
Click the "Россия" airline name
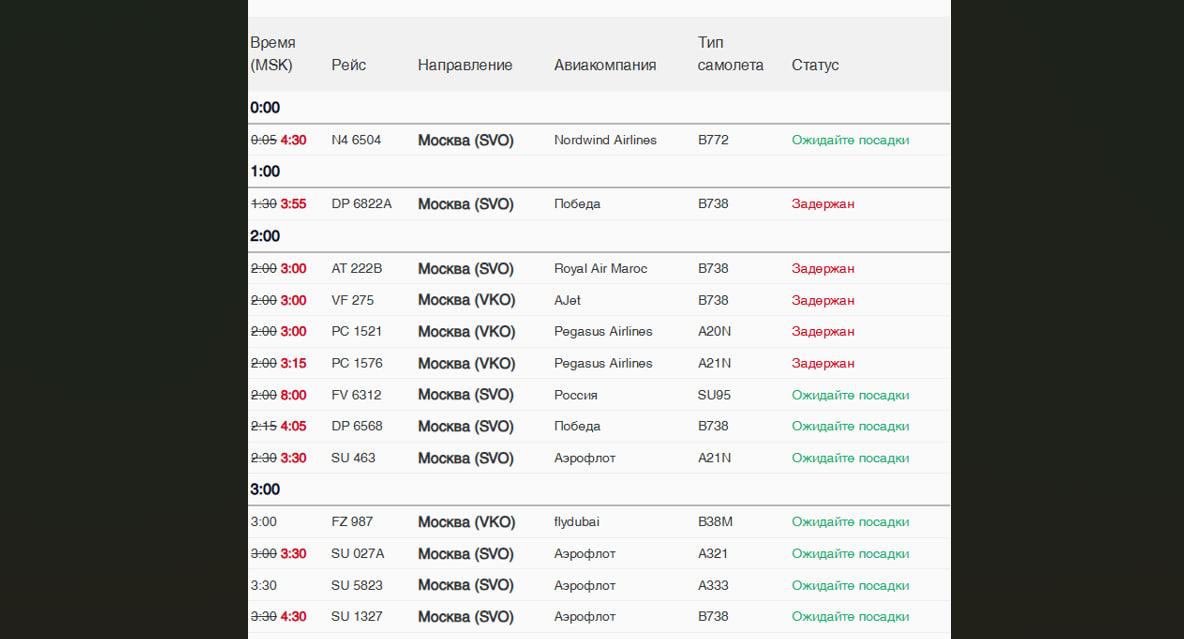point(575,395)
